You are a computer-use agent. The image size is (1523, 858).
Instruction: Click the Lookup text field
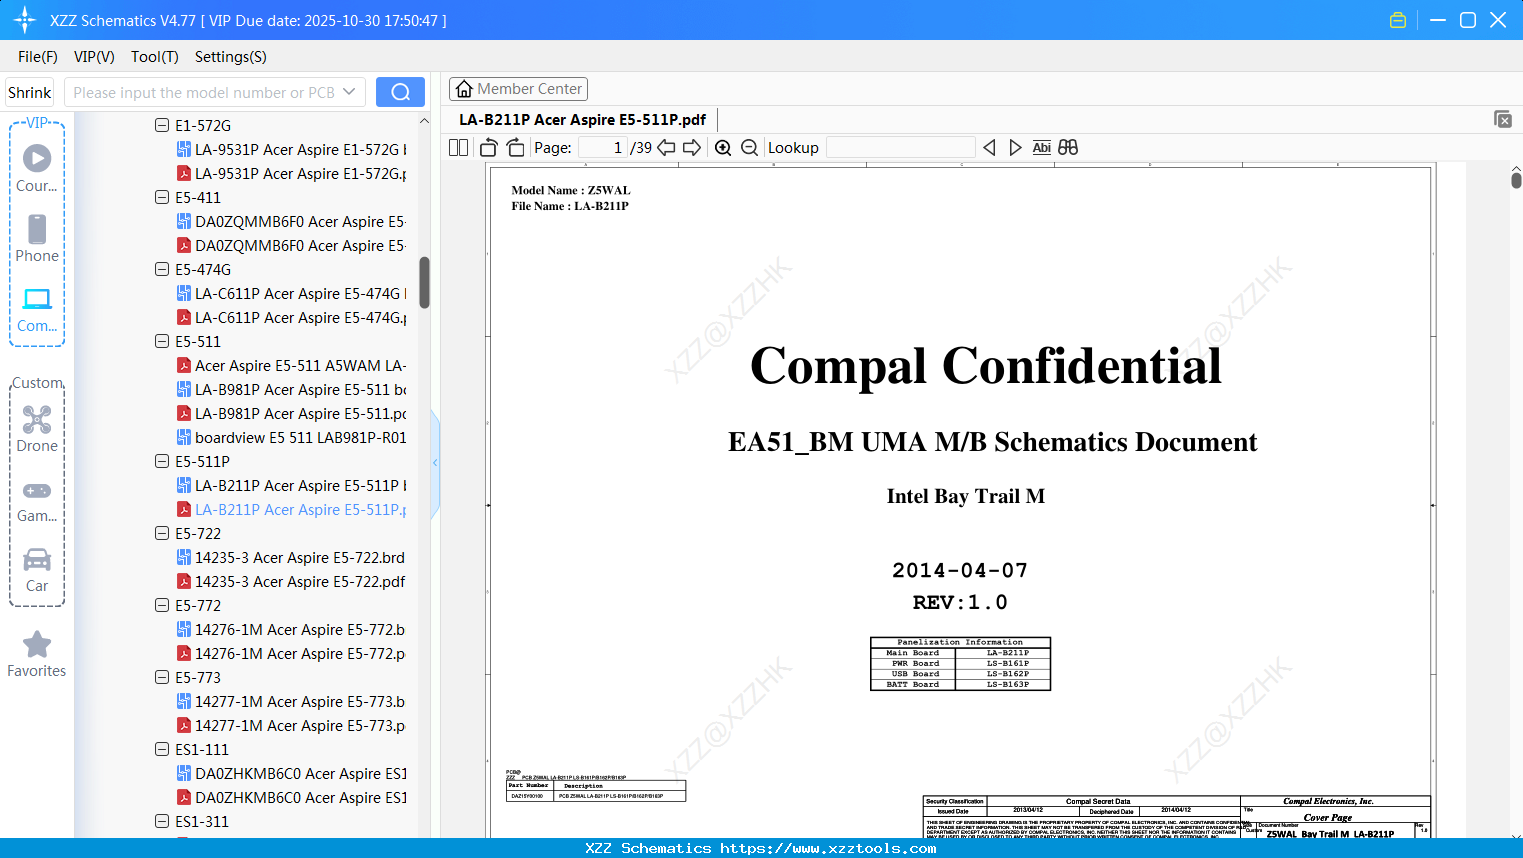(x=901, y=148)
